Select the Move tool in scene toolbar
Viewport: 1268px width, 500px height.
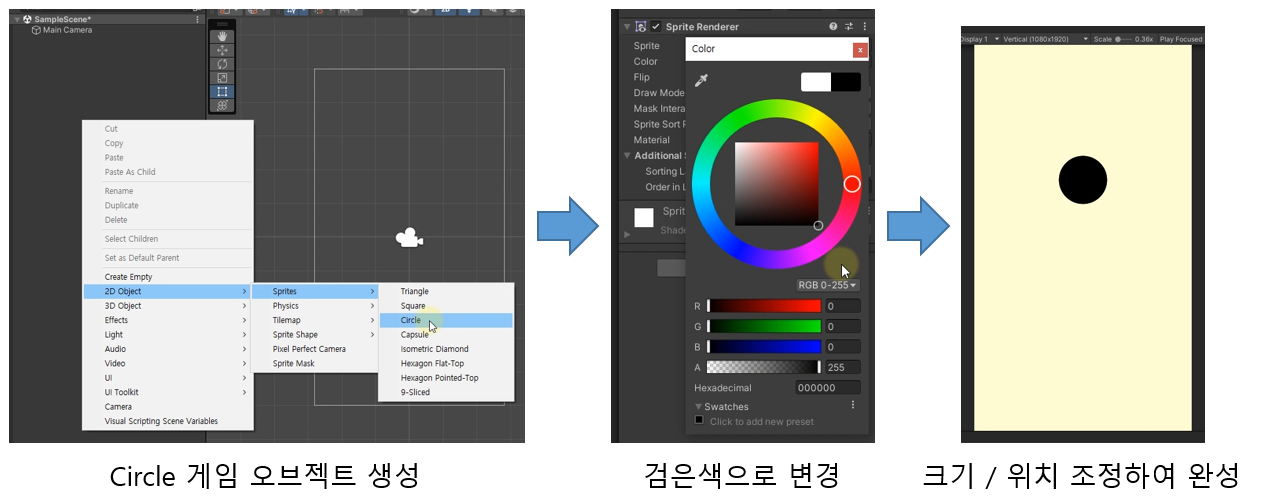(x=222, y=50)
